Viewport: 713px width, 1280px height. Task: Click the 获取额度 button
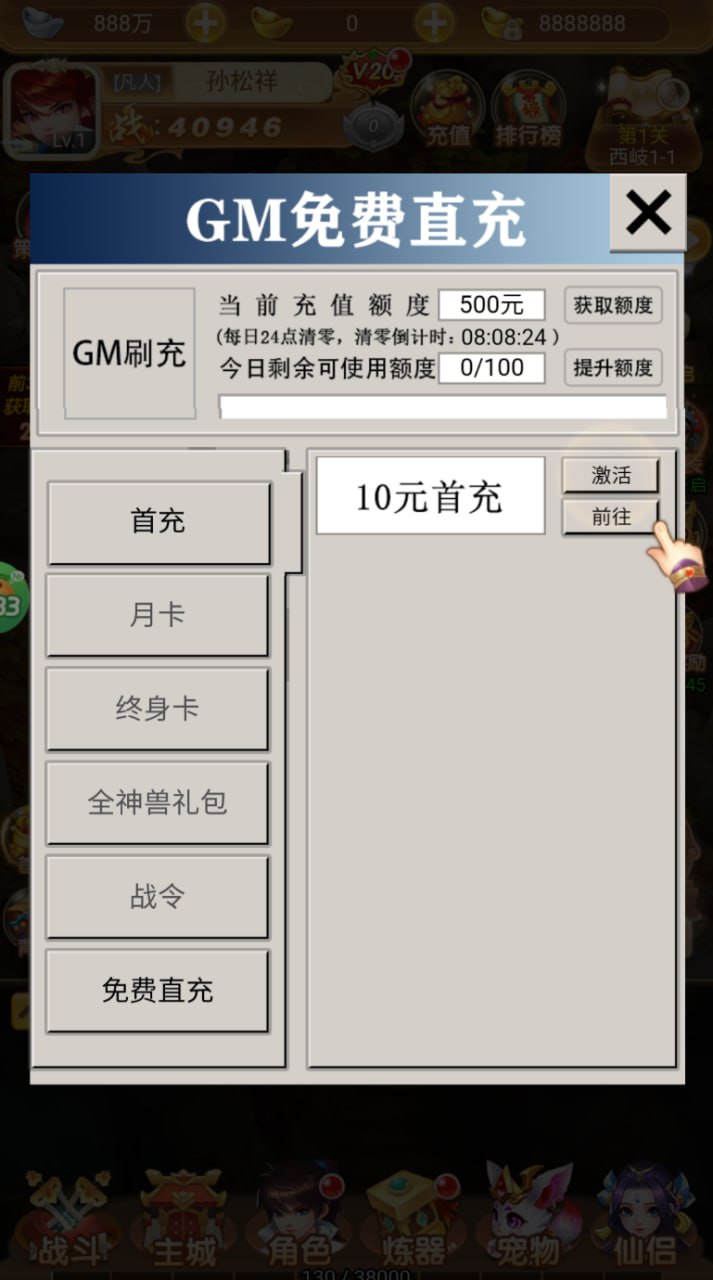(x=613, y=305)
